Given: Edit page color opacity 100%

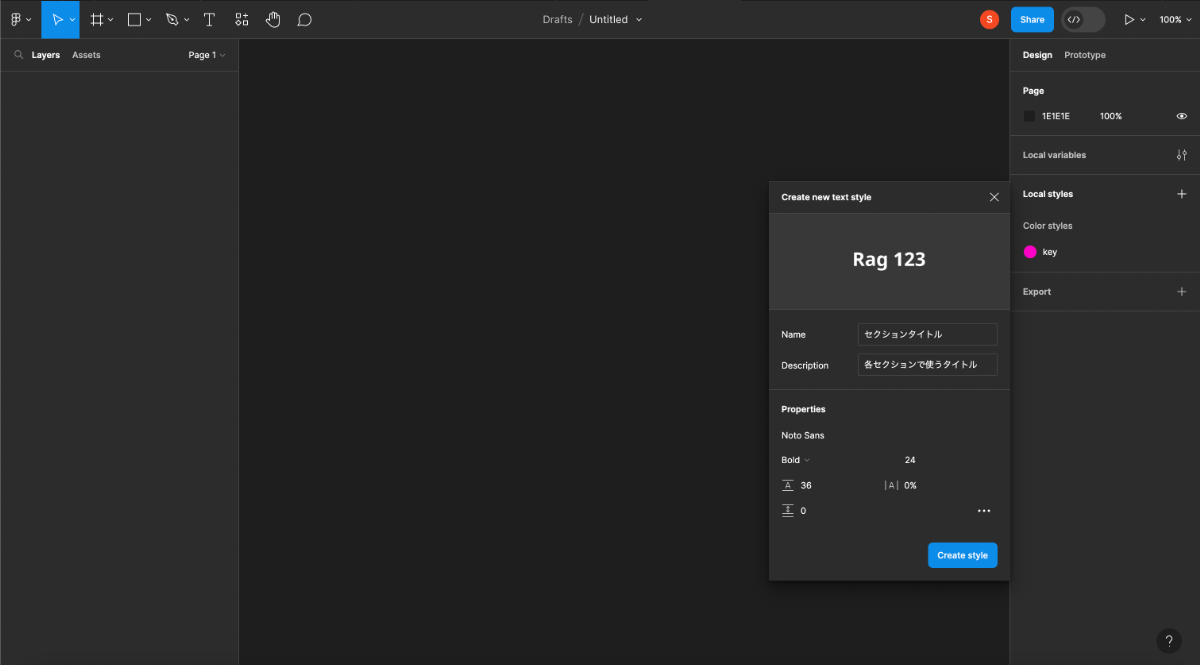Looking at the screenshot, I should point(1111,116).
